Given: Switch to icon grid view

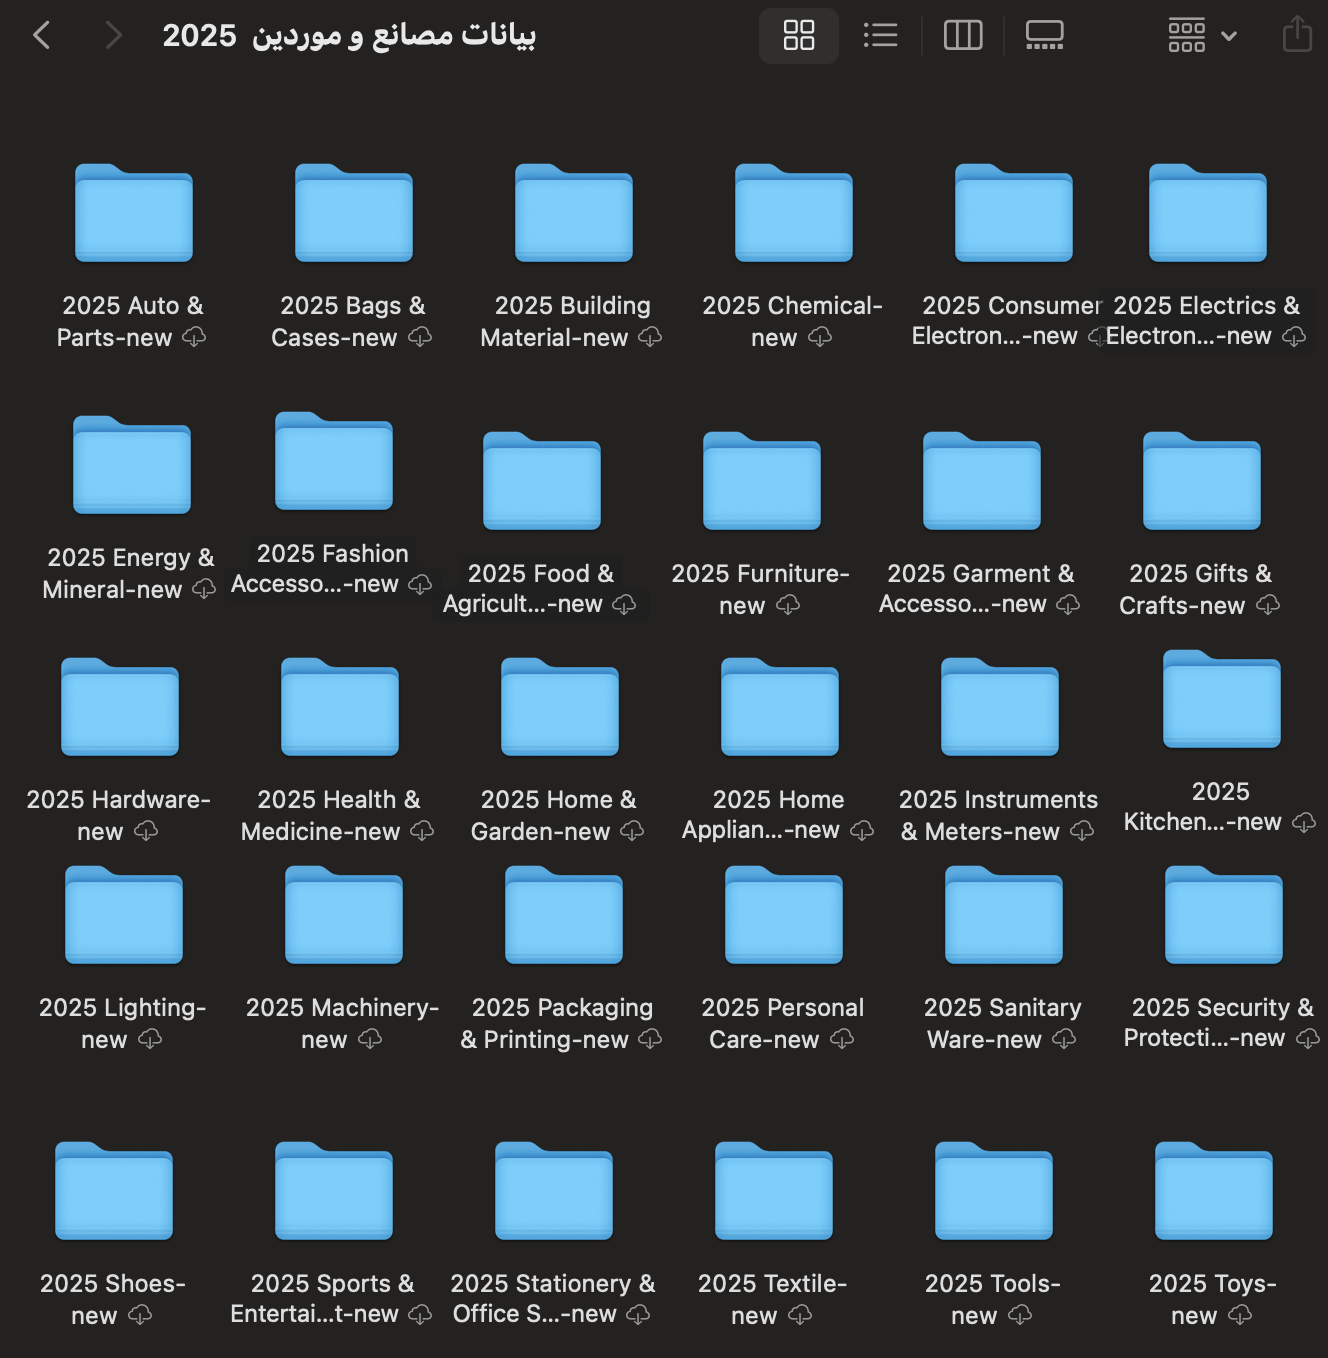Looking at the screenshot, I should [799, 36].
